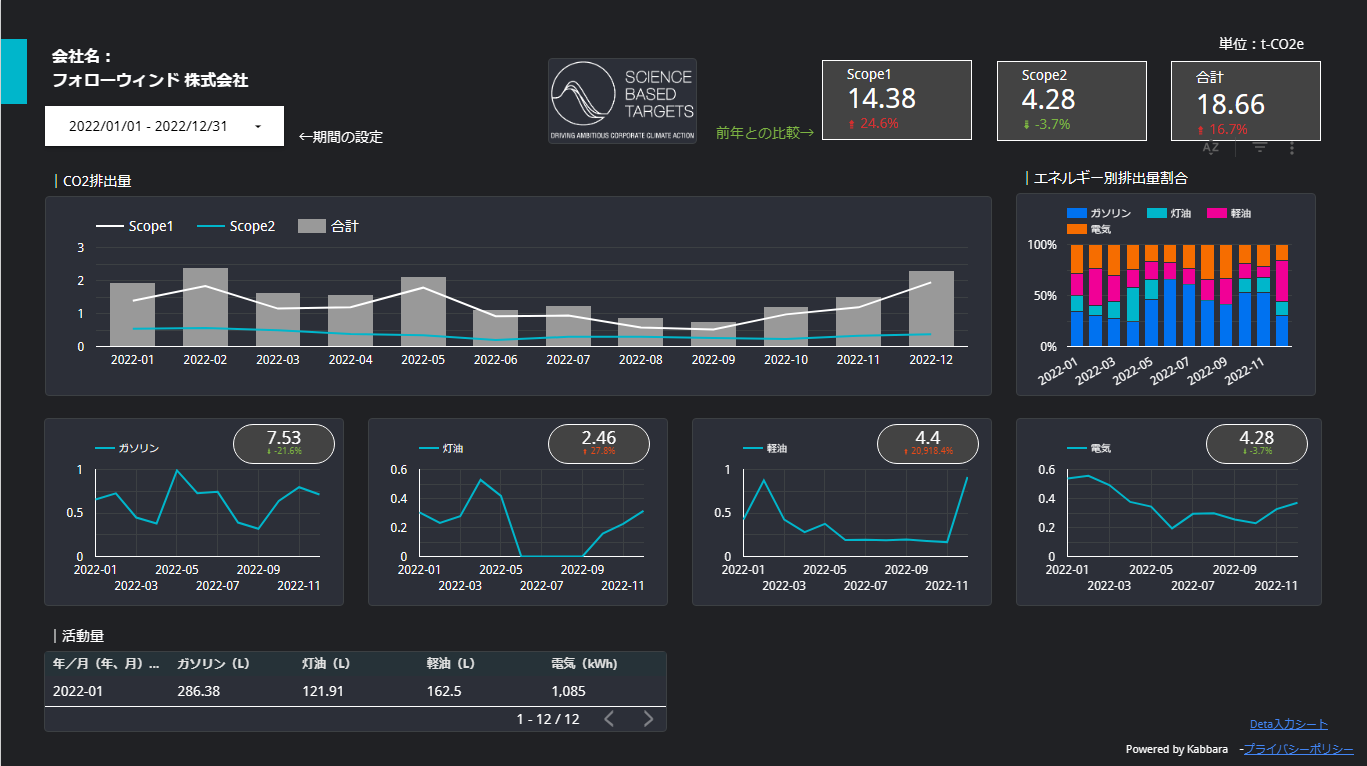Open the プライバシーポリシー link

(x=1298, y=748)
